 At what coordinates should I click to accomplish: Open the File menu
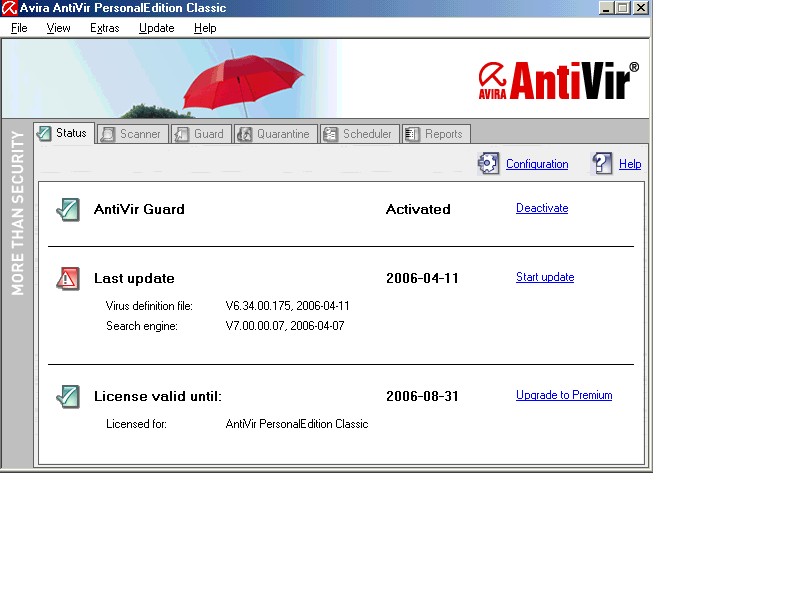click(x=19, y=28)
